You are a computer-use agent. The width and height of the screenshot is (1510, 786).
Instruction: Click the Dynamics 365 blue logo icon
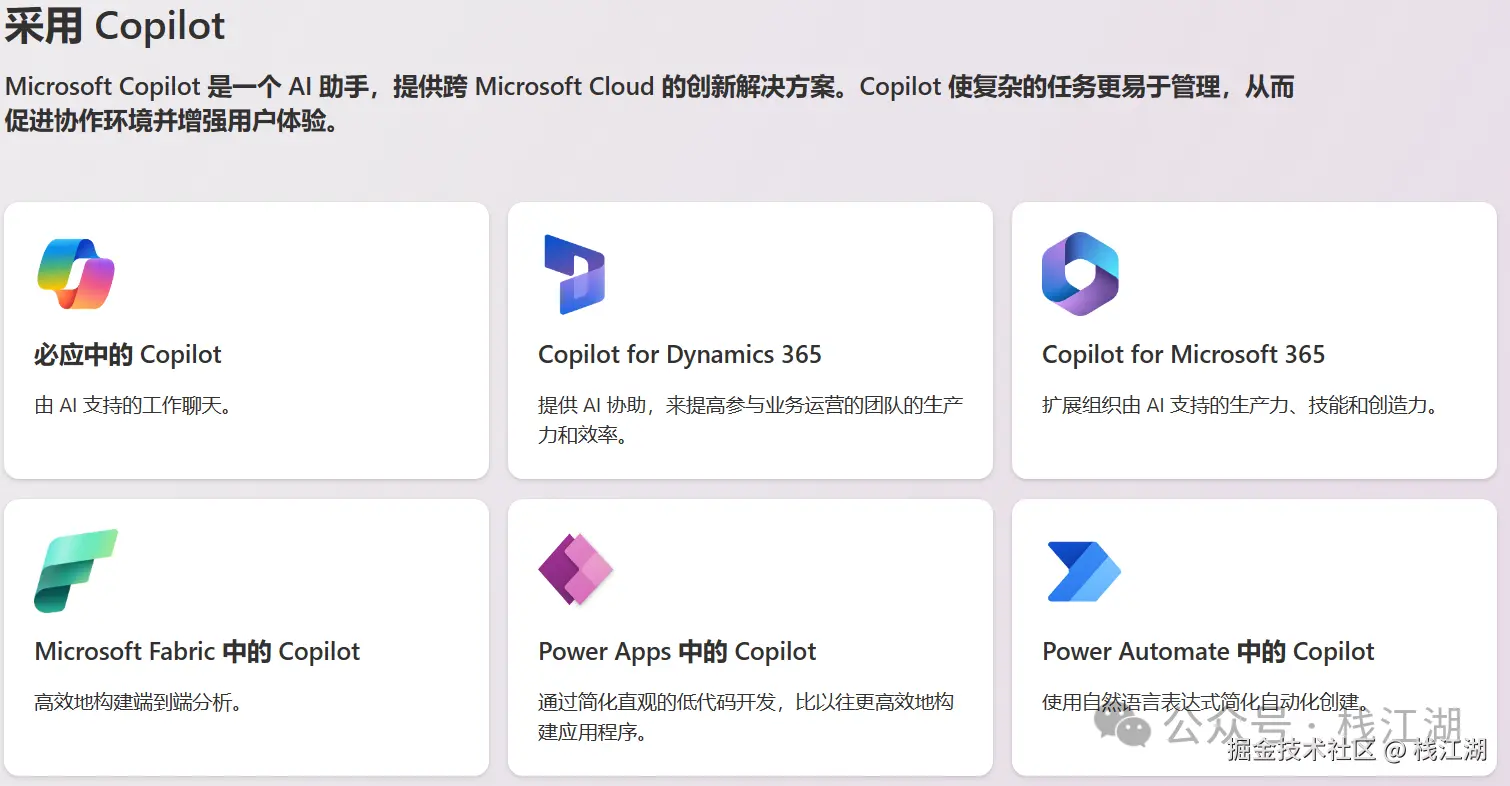[574, 274]
